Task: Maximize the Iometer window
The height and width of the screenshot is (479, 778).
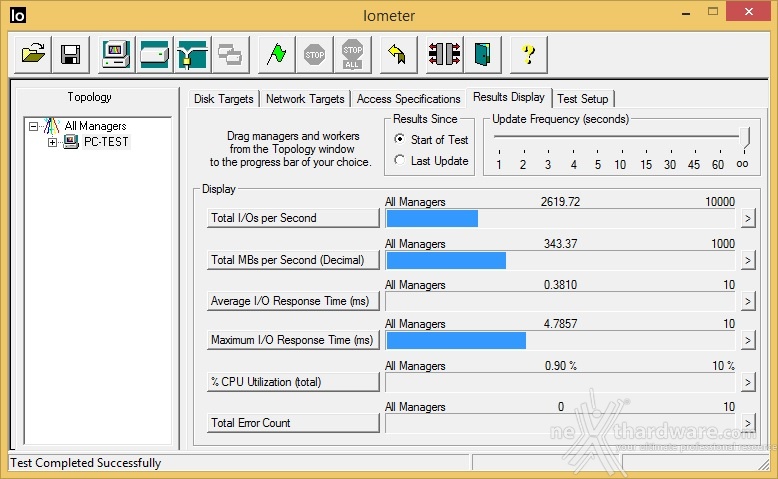Action: 713,12
